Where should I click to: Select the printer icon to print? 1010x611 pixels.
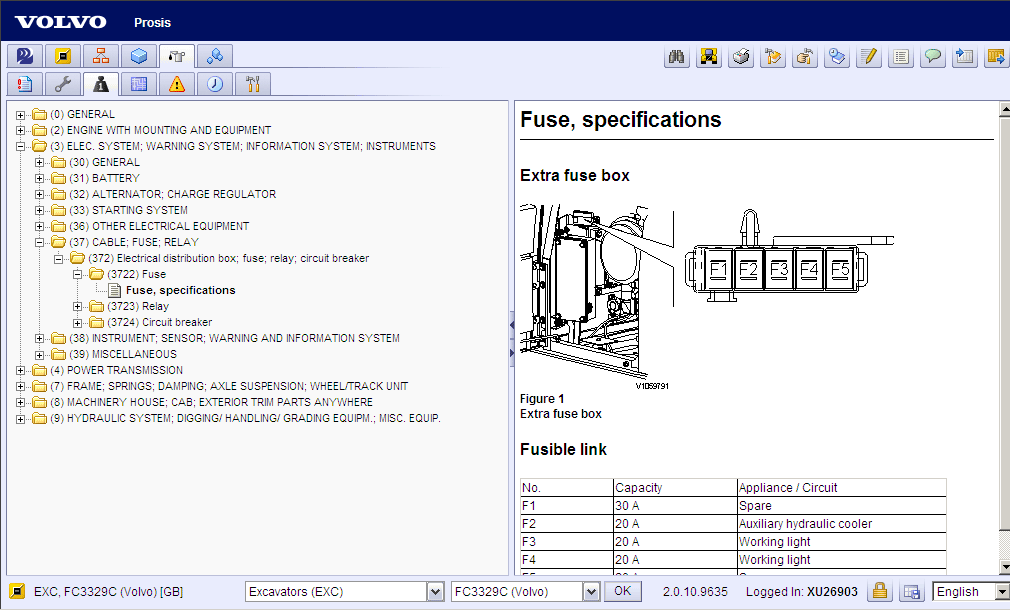click(x=740, y=56)
